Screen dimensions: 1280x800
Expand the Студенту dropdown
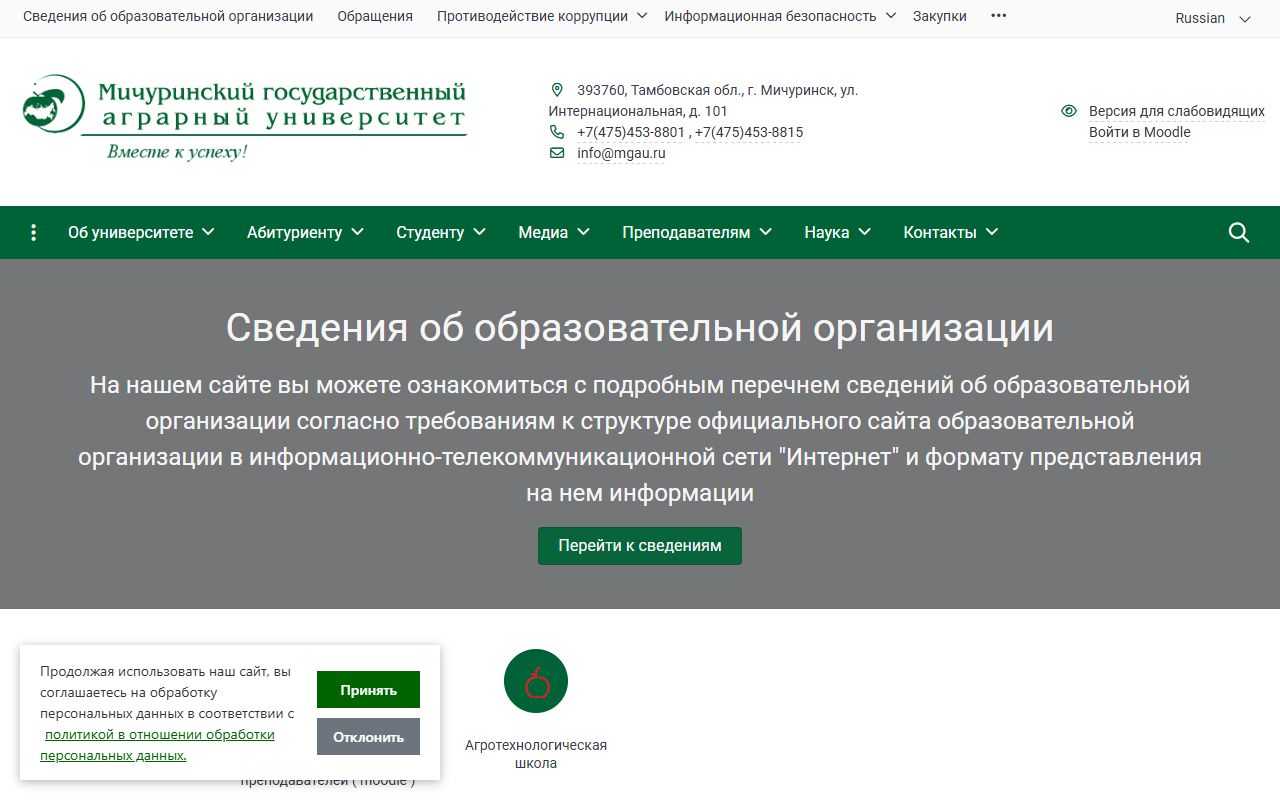[441, 233]
